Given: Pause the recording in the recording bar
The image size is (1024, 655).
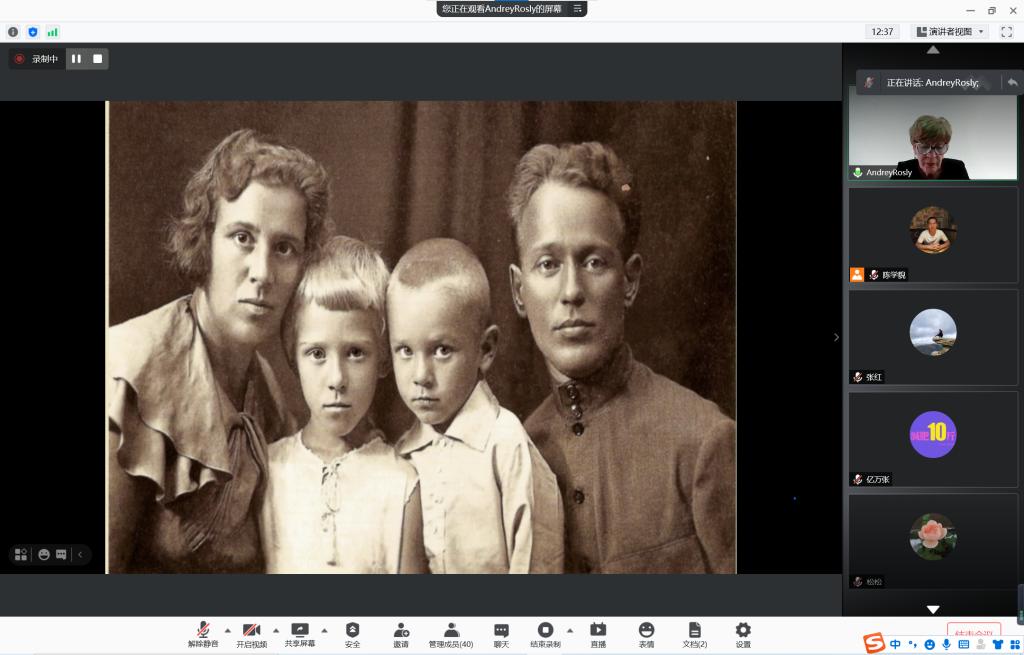Looking at the screenshot, I should pos(77,59).
